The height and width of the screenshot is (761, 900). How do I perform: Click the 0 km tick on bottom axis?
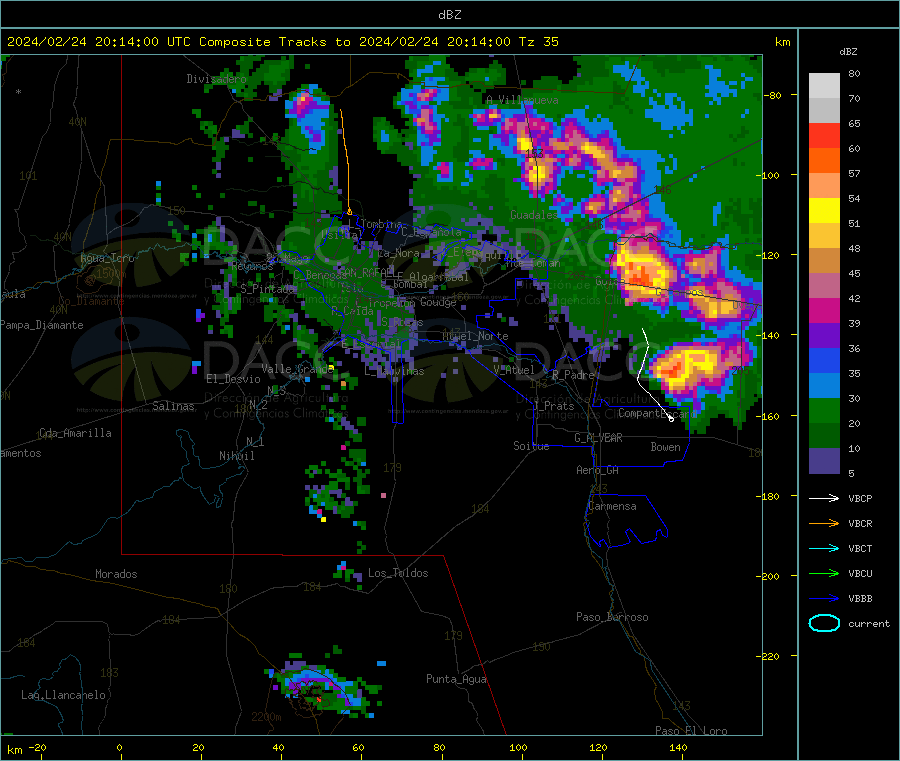click(x=119, y=748)
